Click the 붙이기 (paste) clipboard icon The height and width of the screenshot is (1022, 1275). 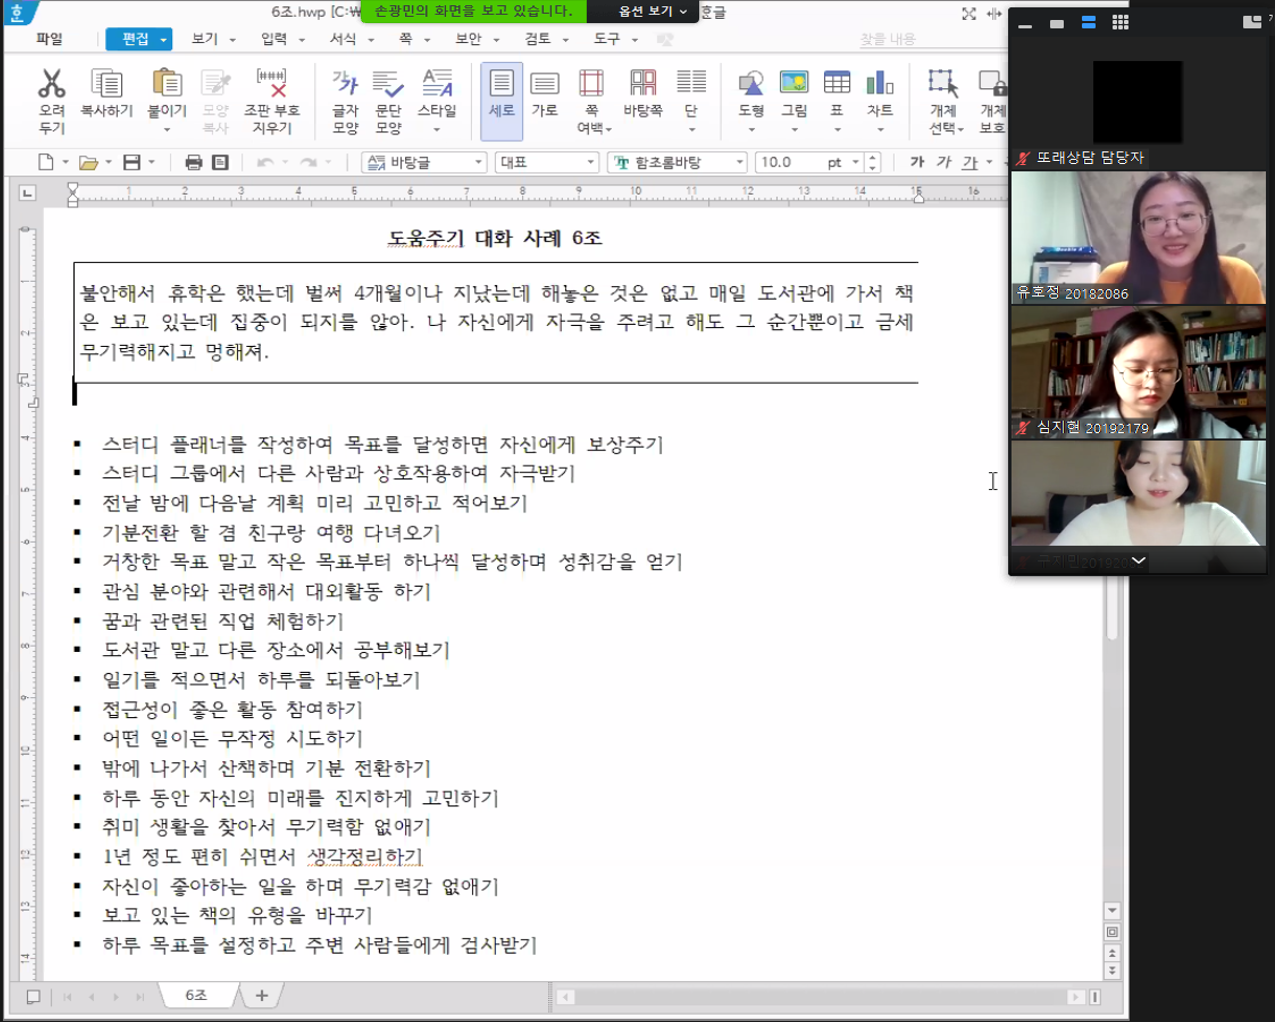(167, 84)
